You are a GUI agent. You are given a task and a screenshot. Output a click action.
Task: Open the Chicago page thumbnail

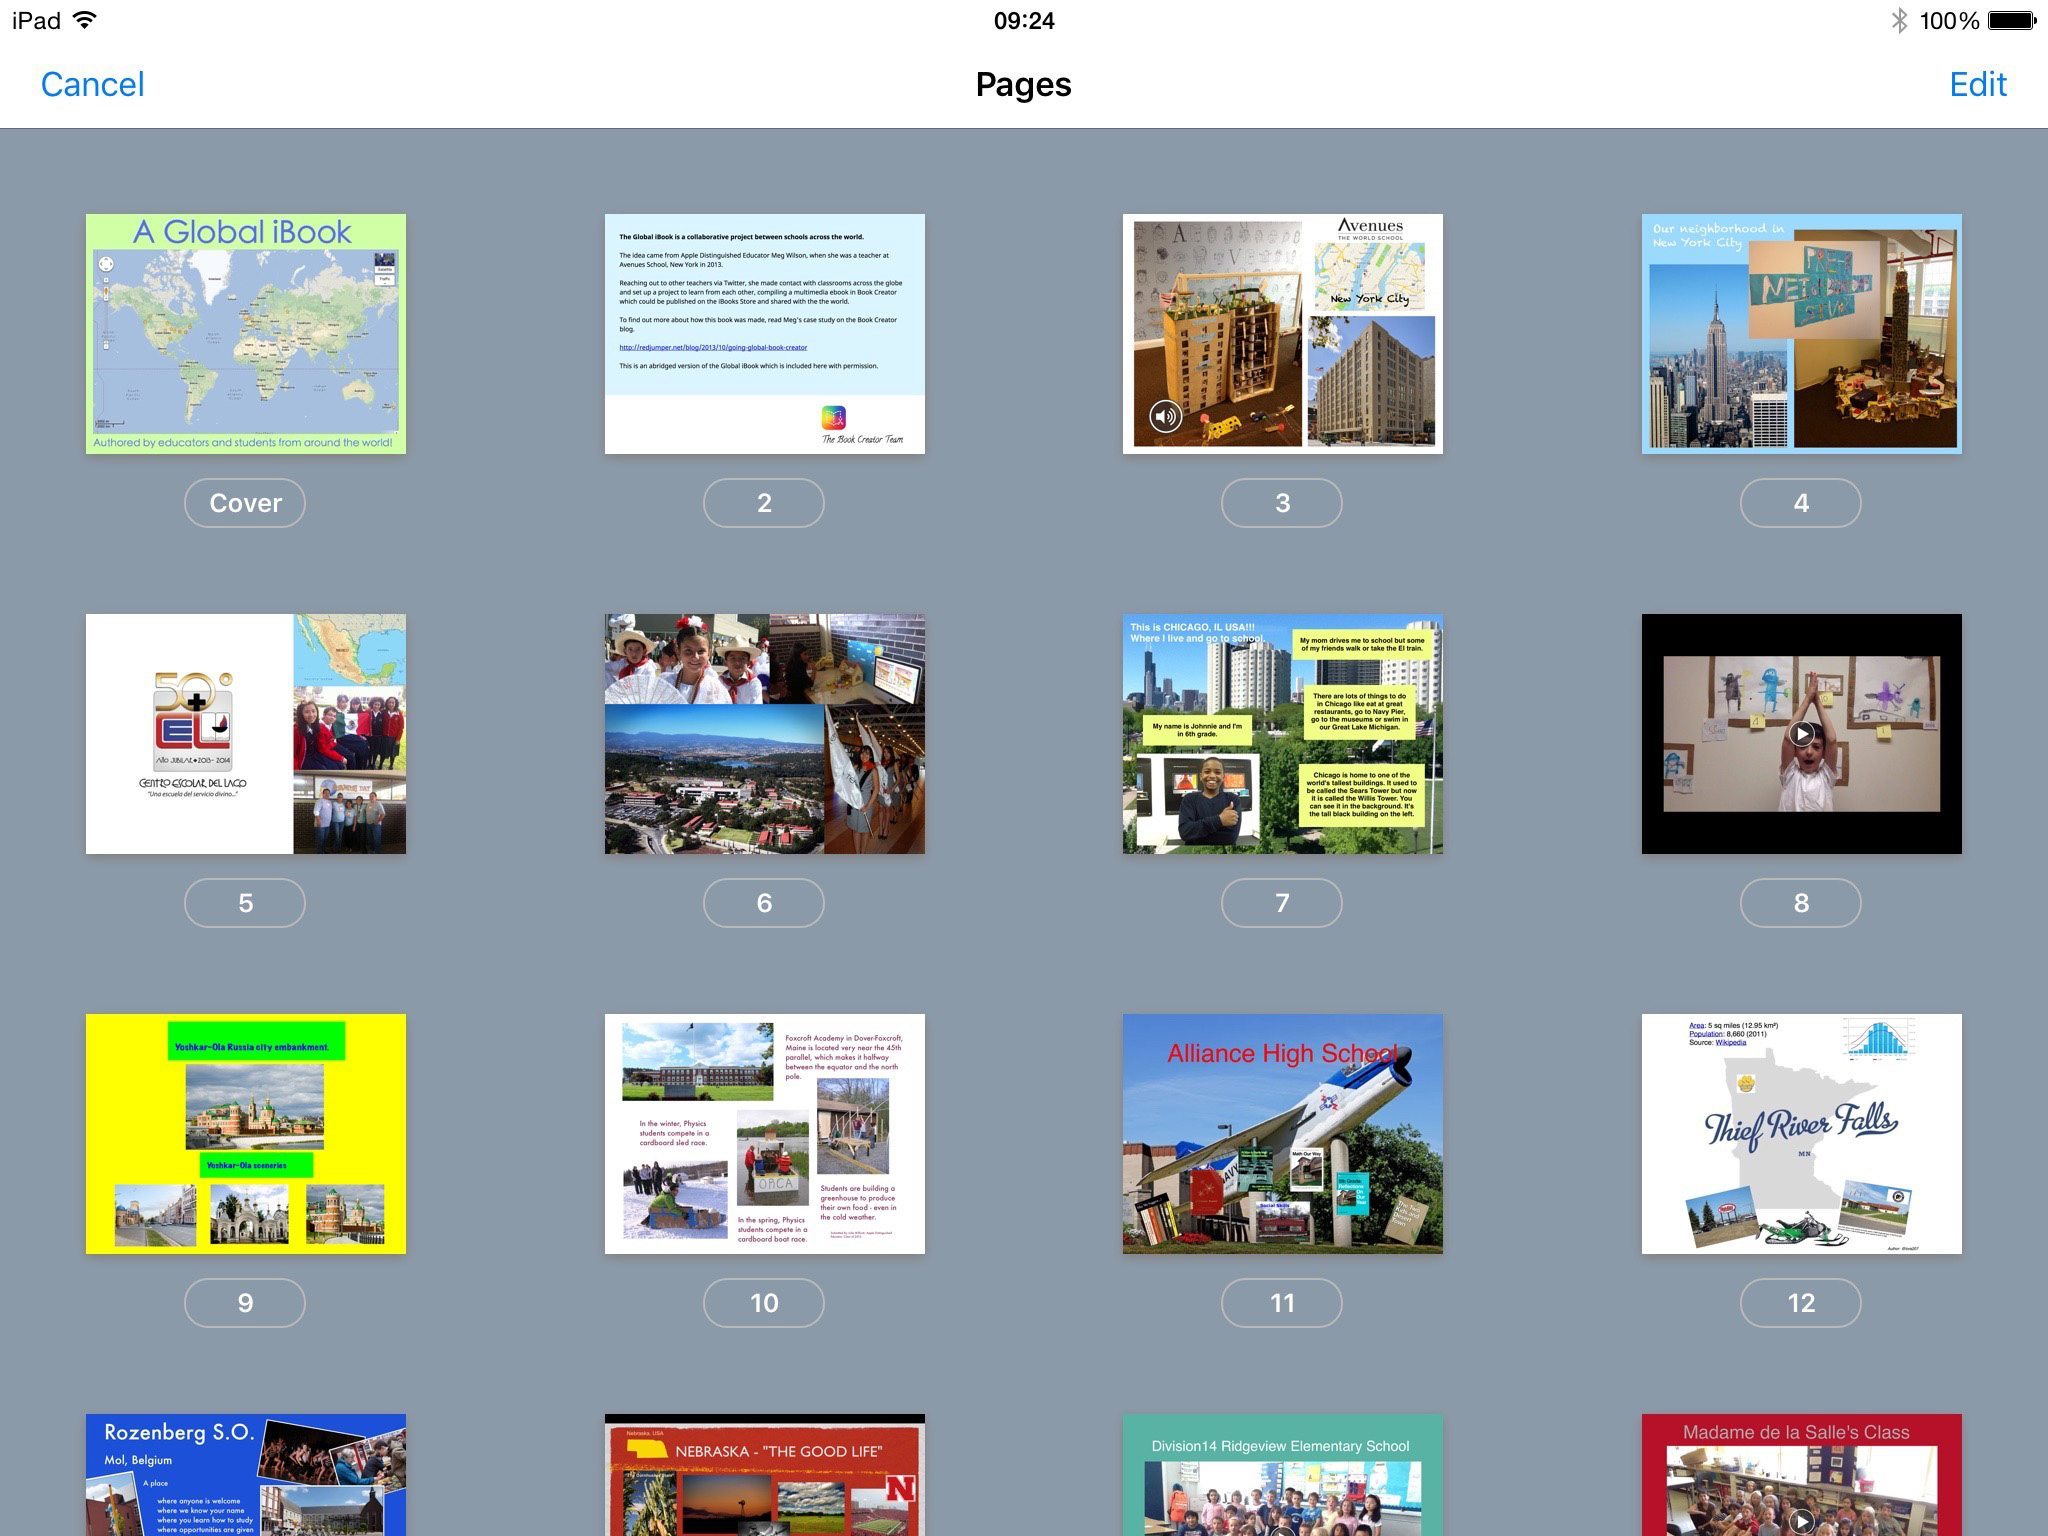(x=1282, y=733)
